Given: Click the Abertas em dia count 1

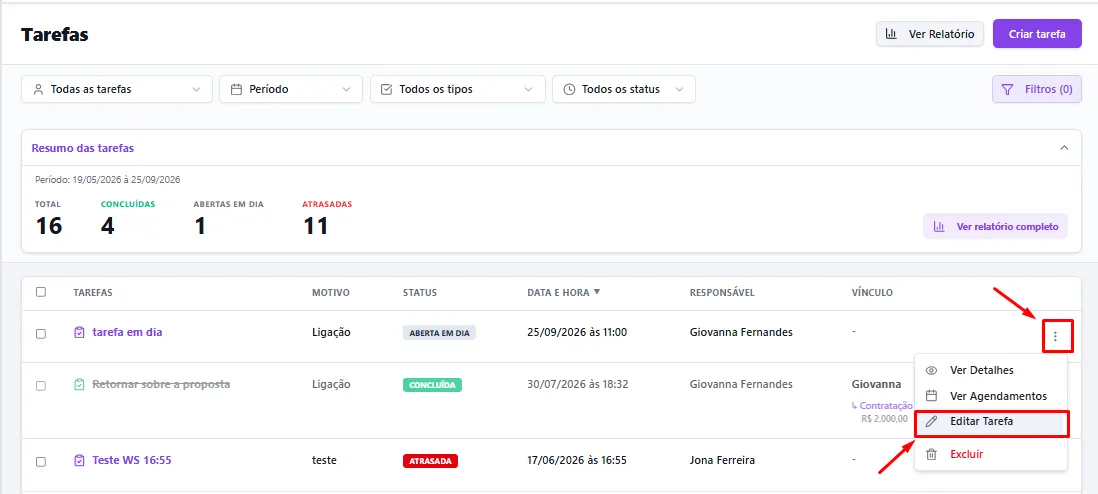Looking at the screenshot, I should tap(200, 226).
